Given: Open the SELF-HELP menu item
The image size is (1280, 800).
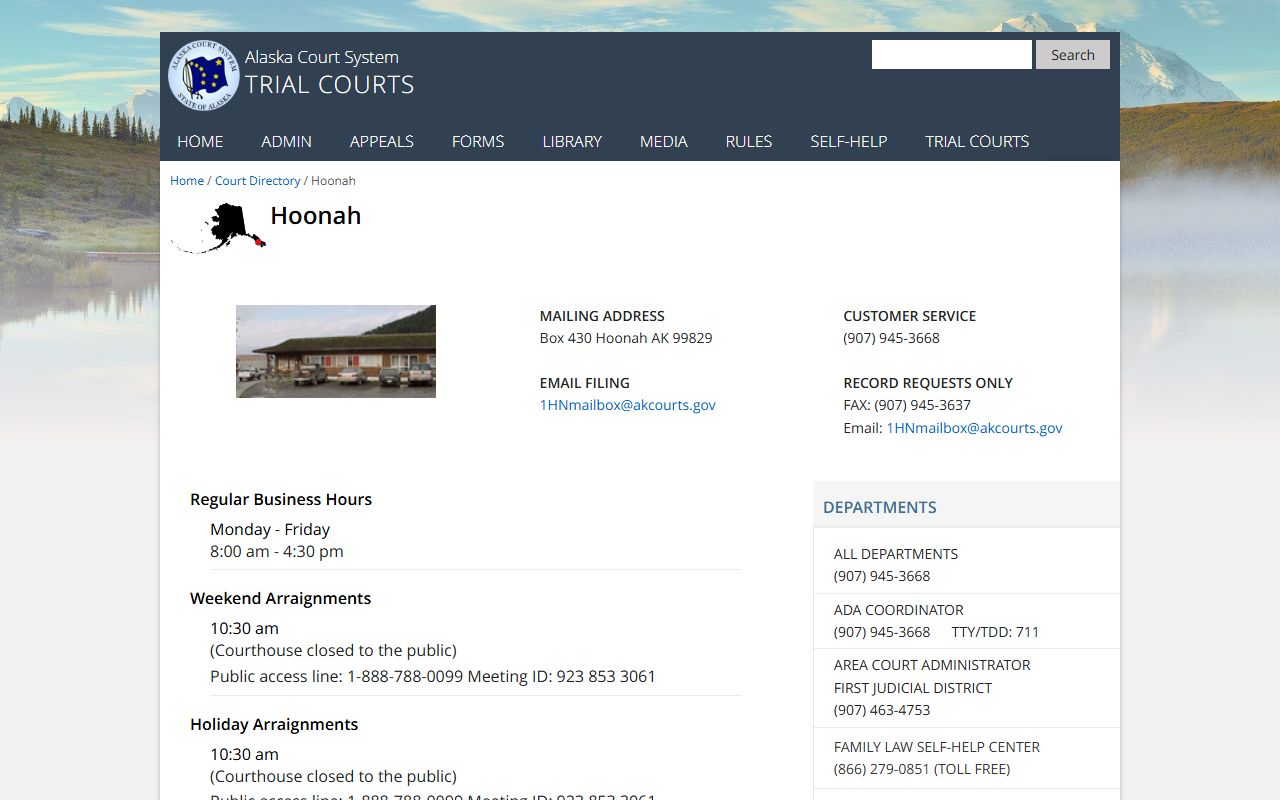Looking at the screenshot, I should click(849, 141).
